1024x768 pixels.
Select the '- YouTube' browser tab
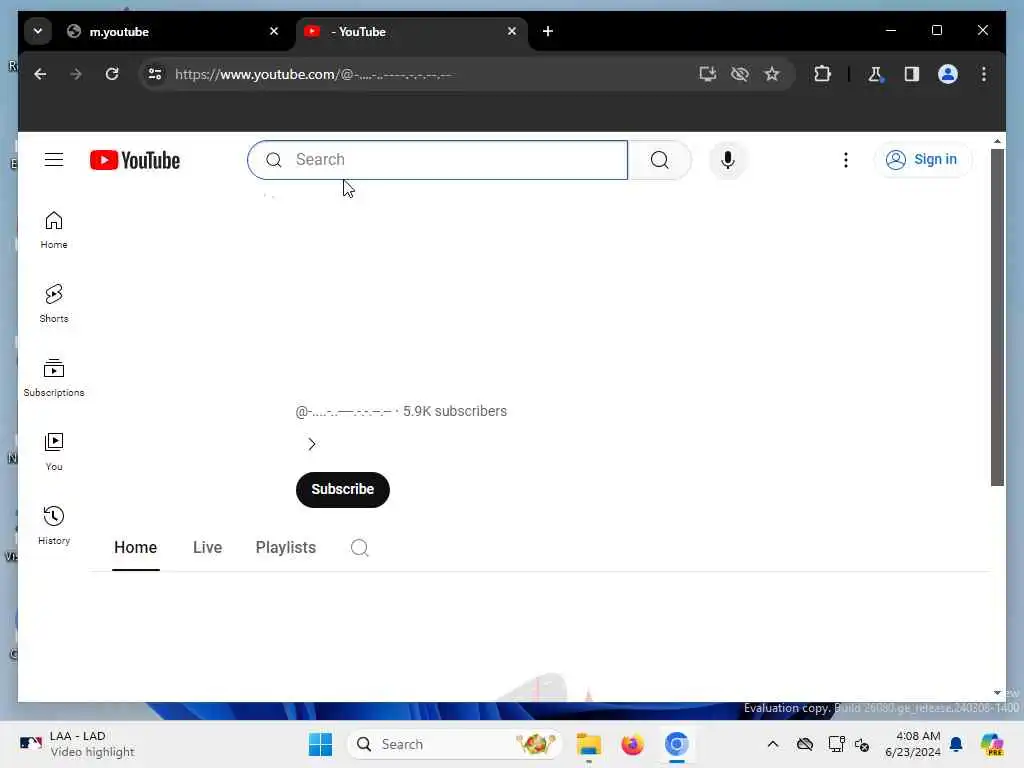(411, 31)
